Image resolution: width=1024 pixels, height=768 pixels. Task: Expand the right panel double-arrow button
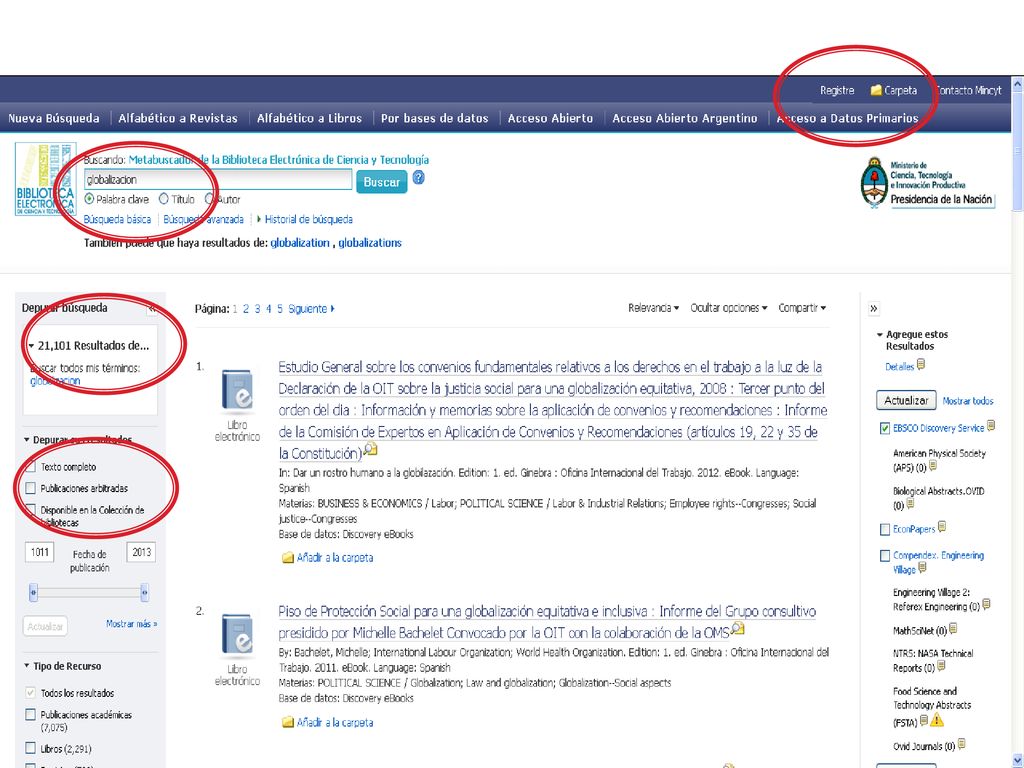(874, 308)
